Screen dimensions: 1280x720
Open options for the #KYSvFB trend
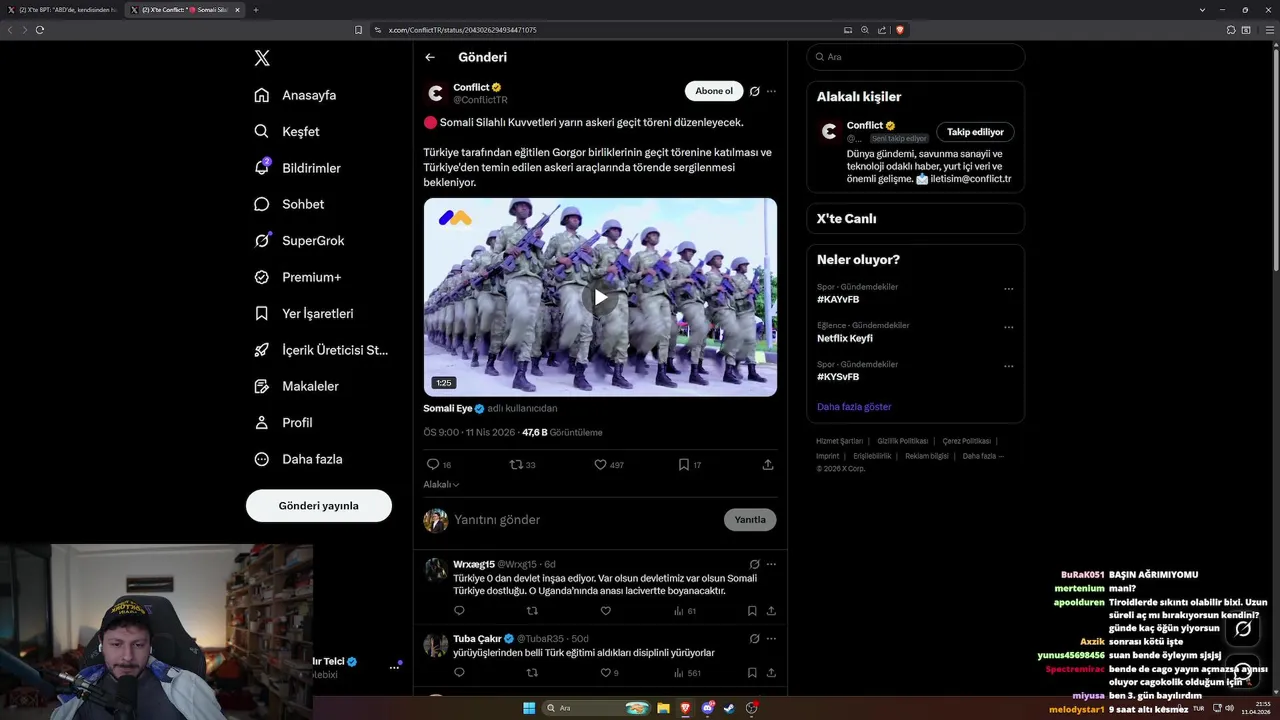click(x=1008, y=366)
